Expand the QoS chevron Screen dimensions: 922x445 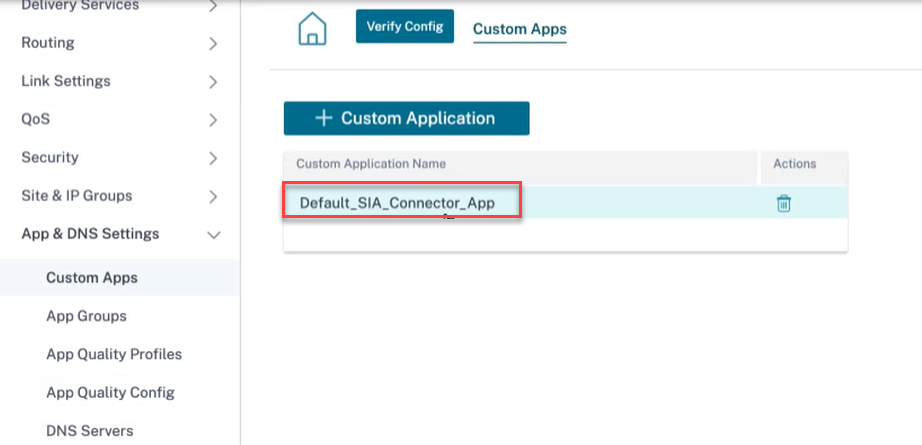pos(213,120)
